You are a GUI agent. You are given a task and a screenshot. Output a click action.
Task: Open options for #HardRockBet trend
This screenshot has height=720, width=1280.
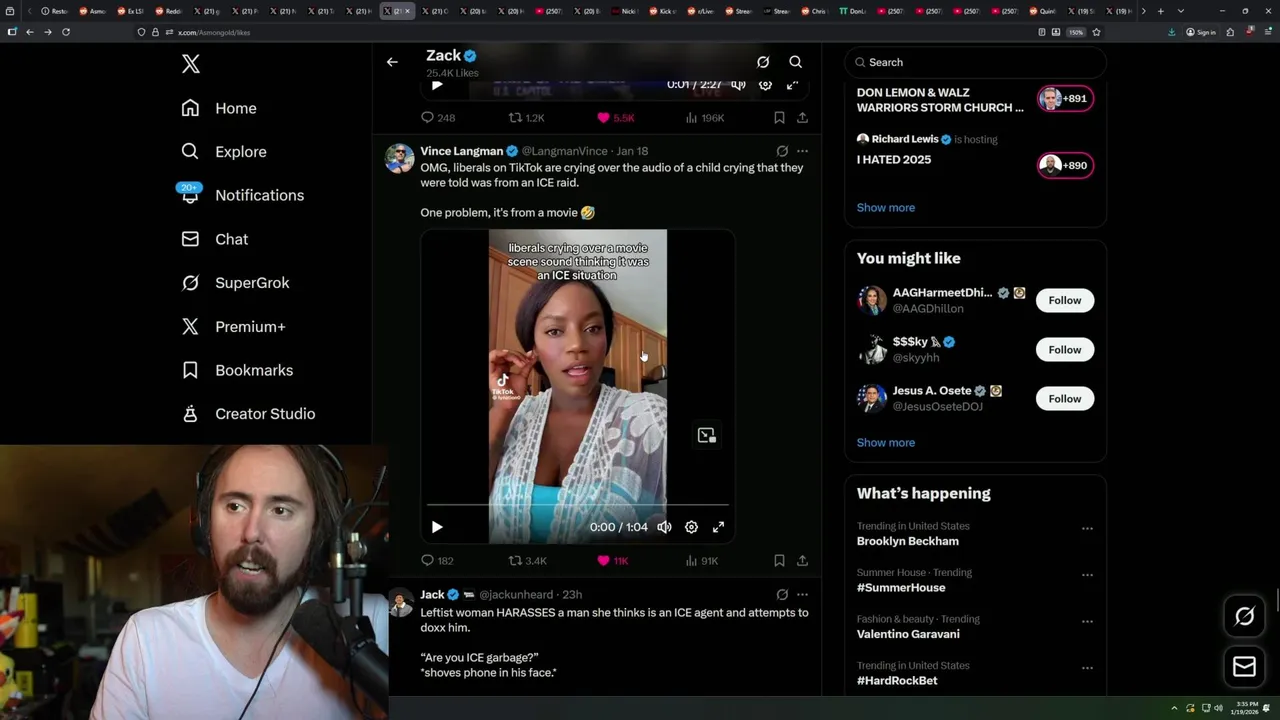(1087, 667)
